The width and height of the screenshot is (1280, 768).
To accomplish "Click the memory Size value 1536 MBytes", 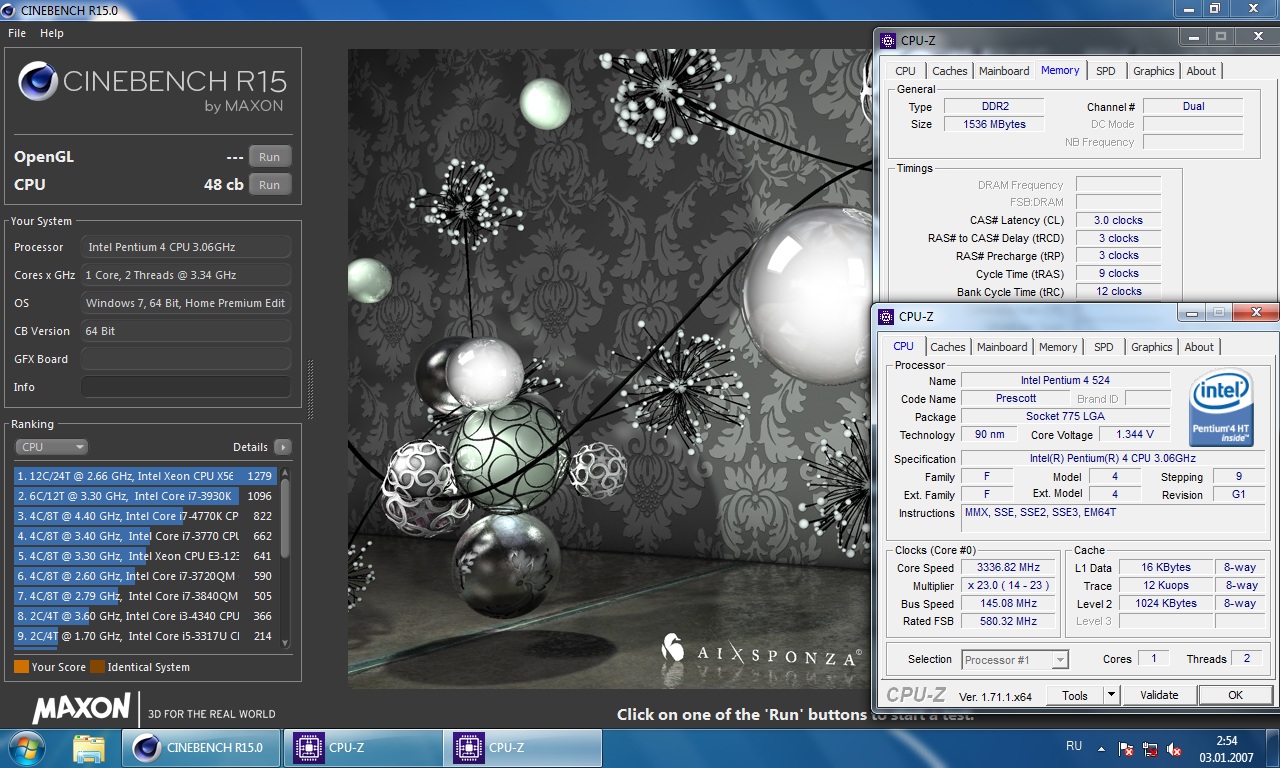I will coord(993,125).
